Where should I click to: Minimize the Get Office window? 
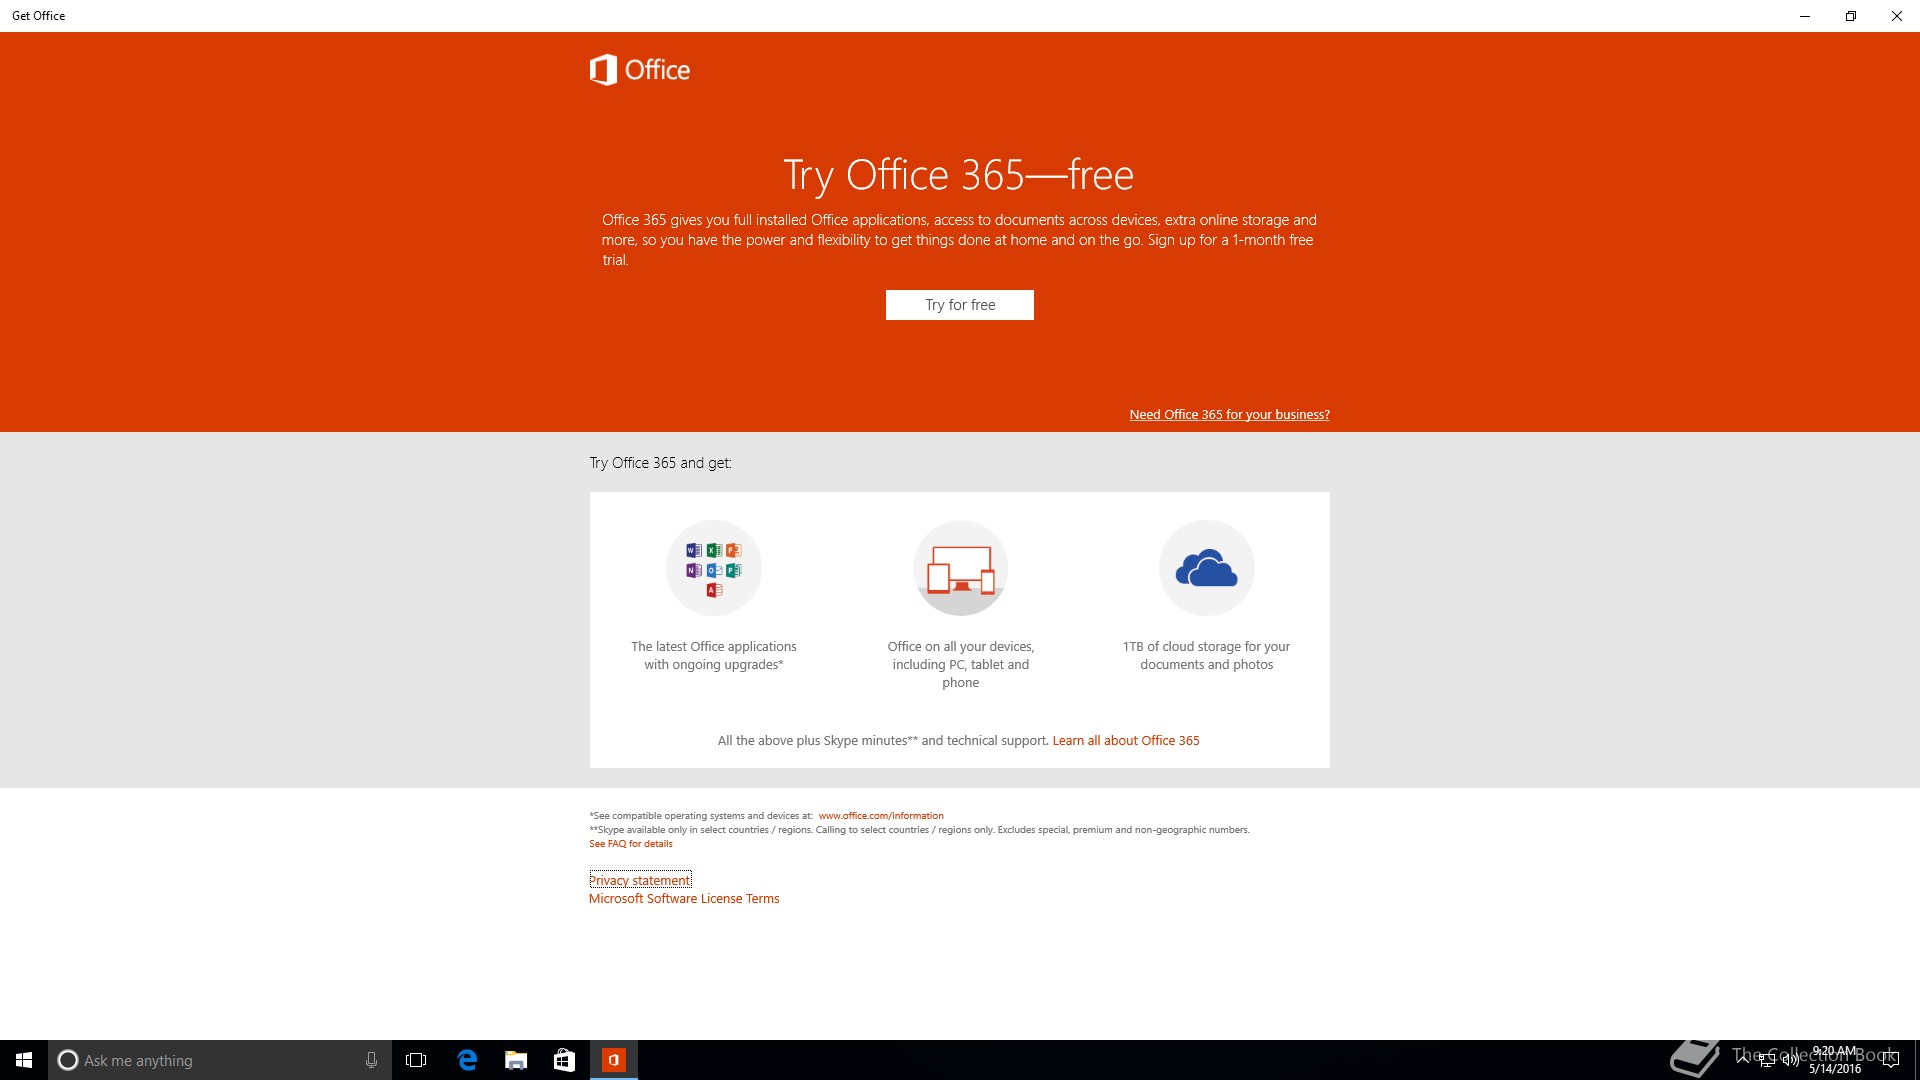1805,16
